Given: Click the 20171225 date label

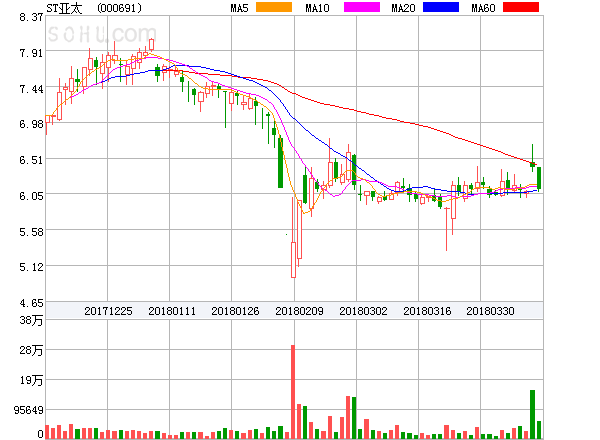Looking at the screenshot, I should 108,311.
